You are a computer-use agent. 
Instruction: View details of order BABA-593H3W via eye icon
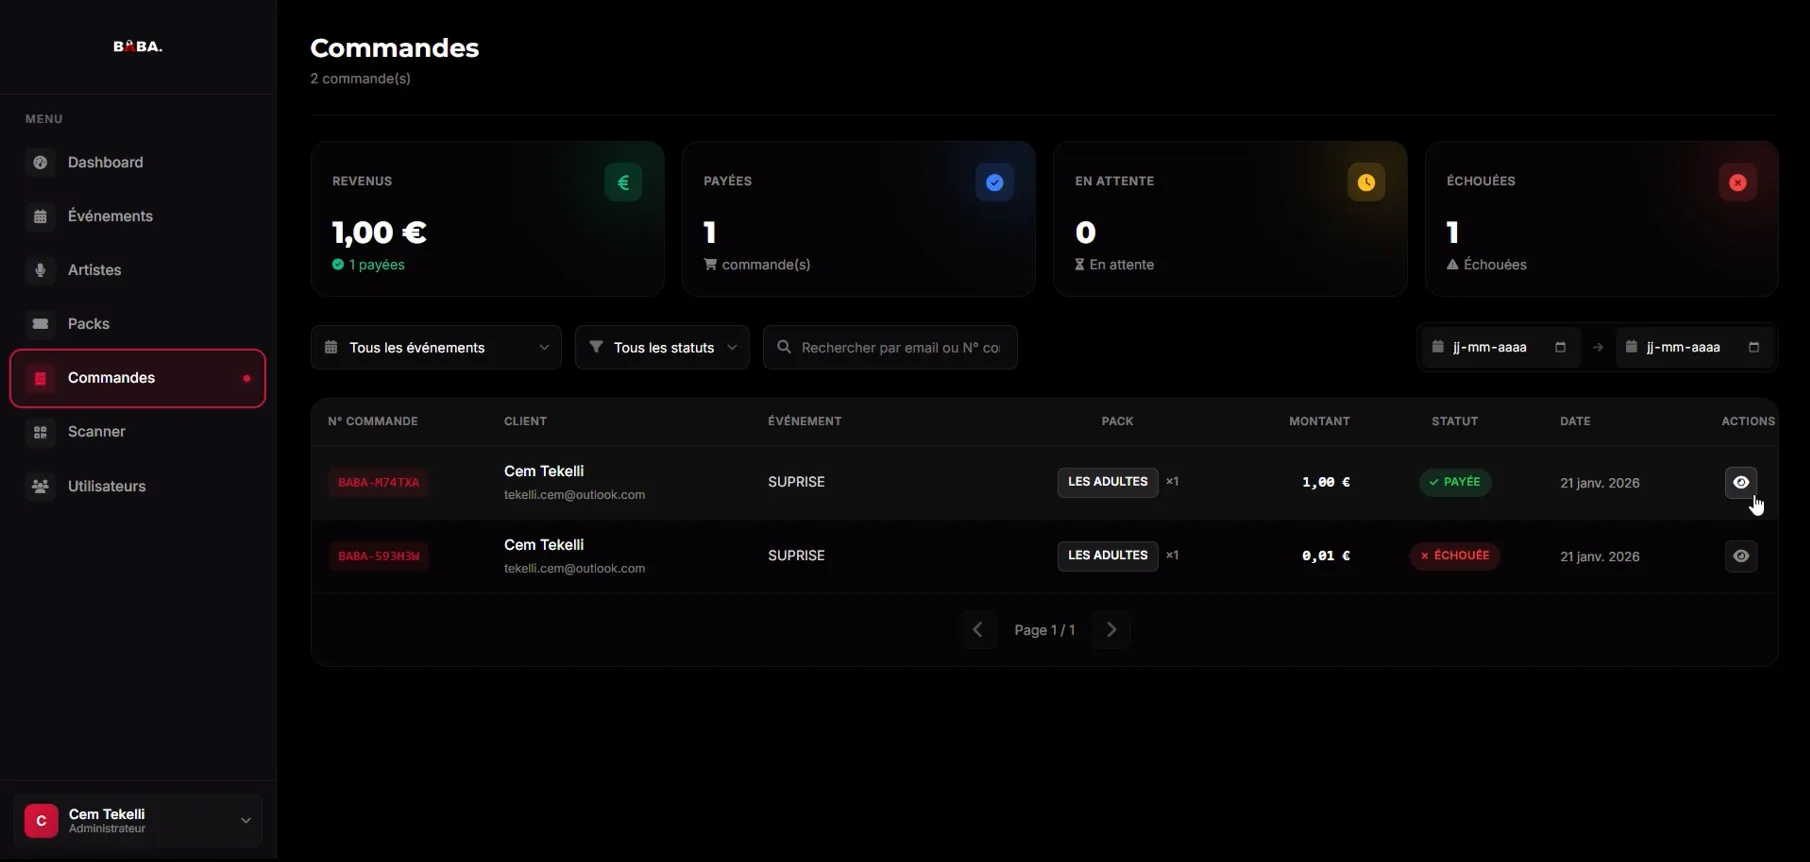pos(1741,556)
